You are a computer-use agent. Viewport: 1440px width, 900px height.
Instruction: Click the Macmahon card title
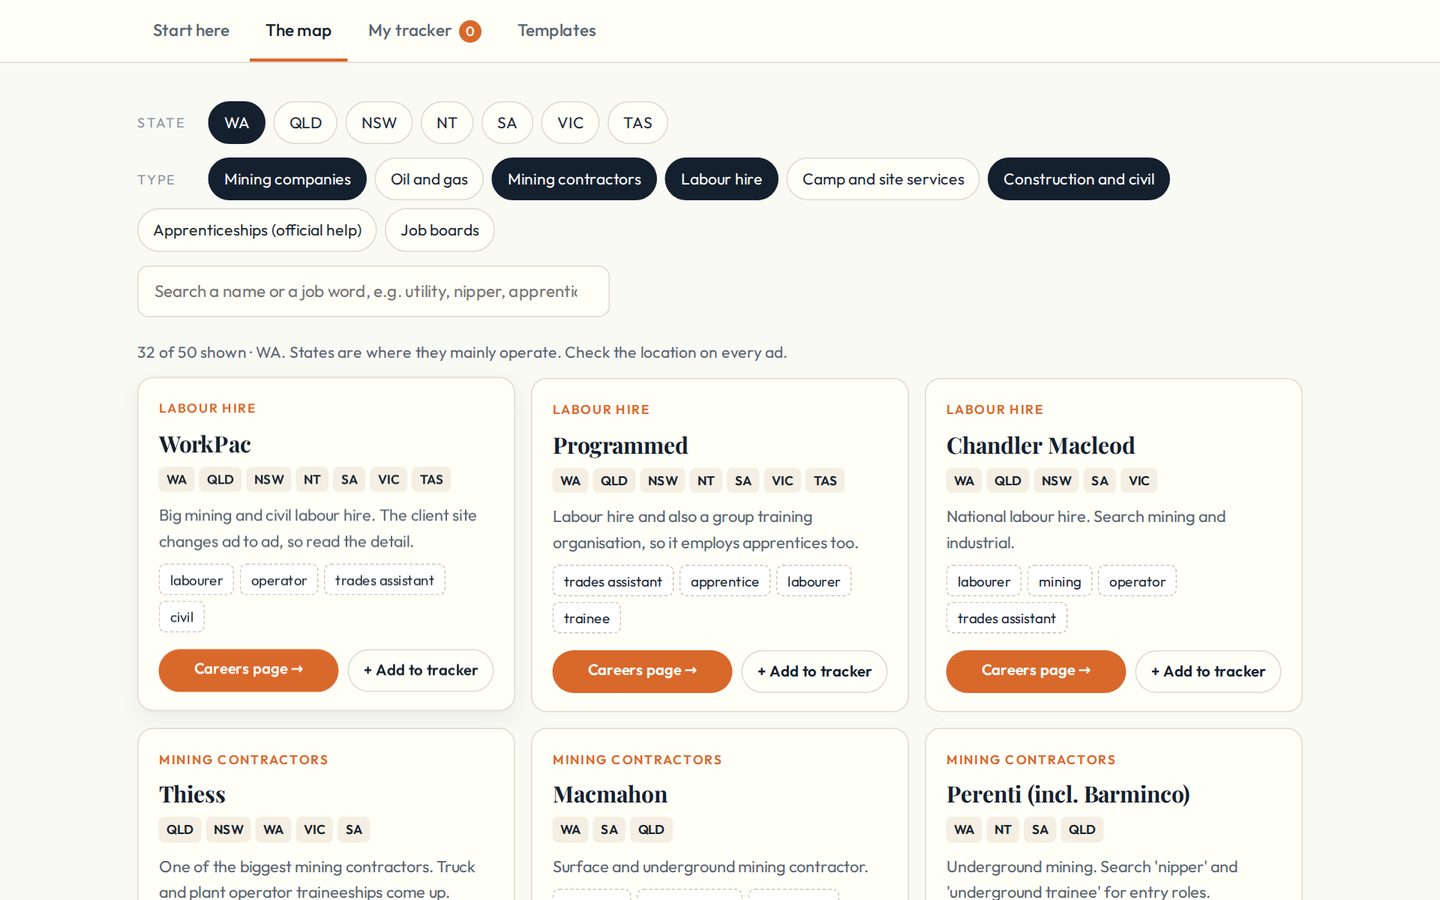tap(610, 795)
